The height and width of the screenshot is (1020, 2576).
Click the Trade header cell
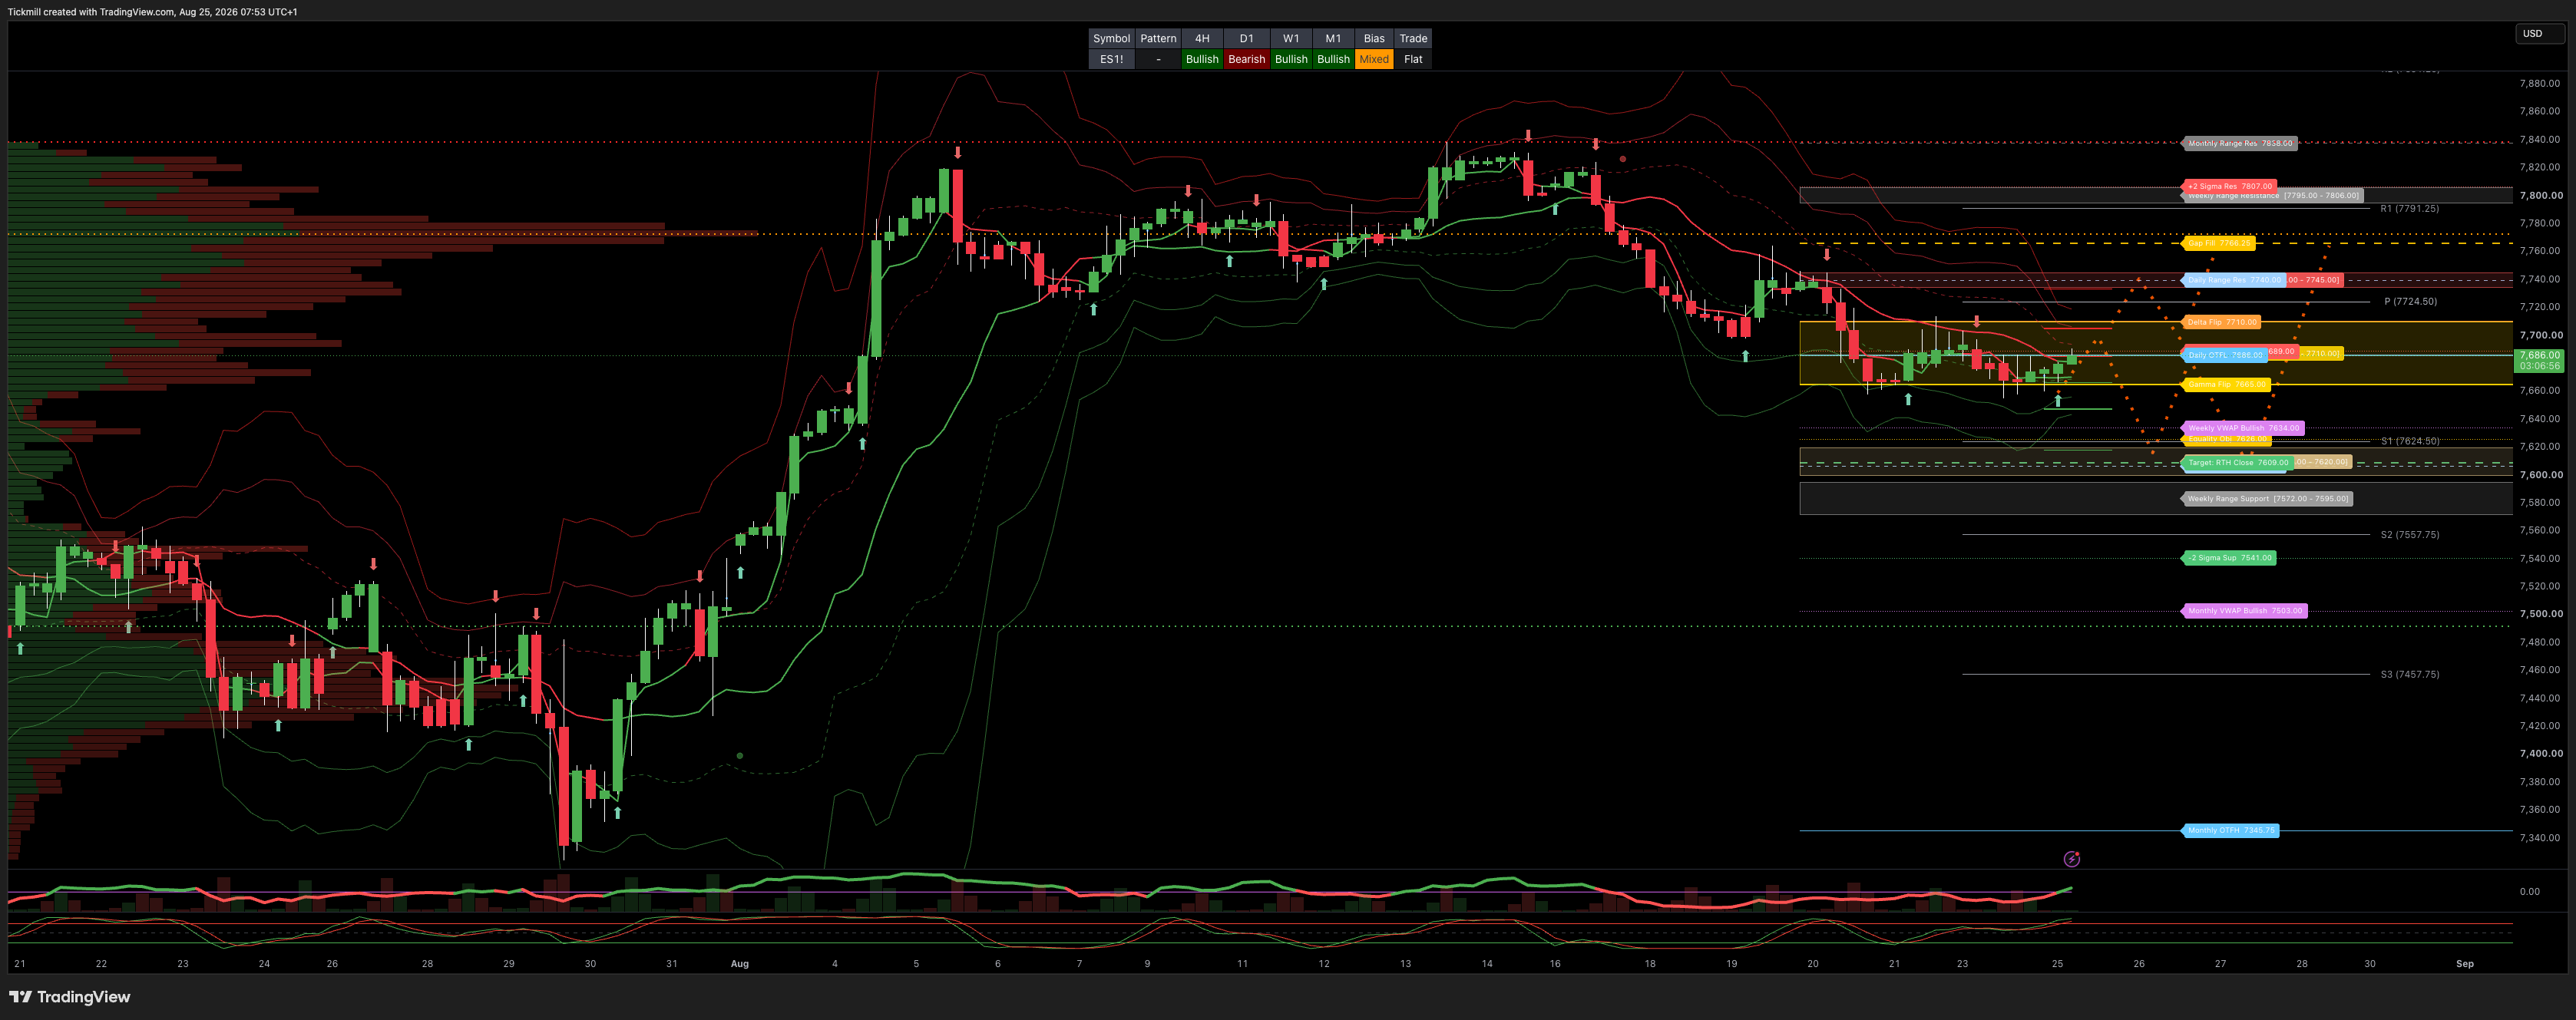coord(1413,39)
